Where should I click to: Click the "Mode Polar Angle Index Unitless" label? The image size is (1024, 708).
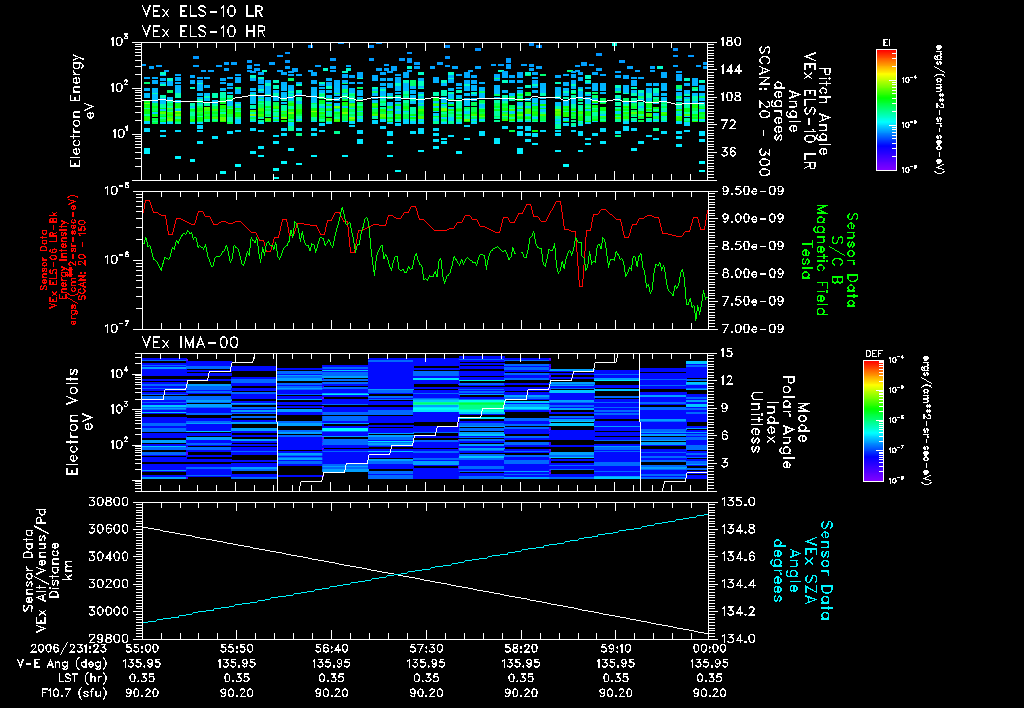[x=778, y=421]
